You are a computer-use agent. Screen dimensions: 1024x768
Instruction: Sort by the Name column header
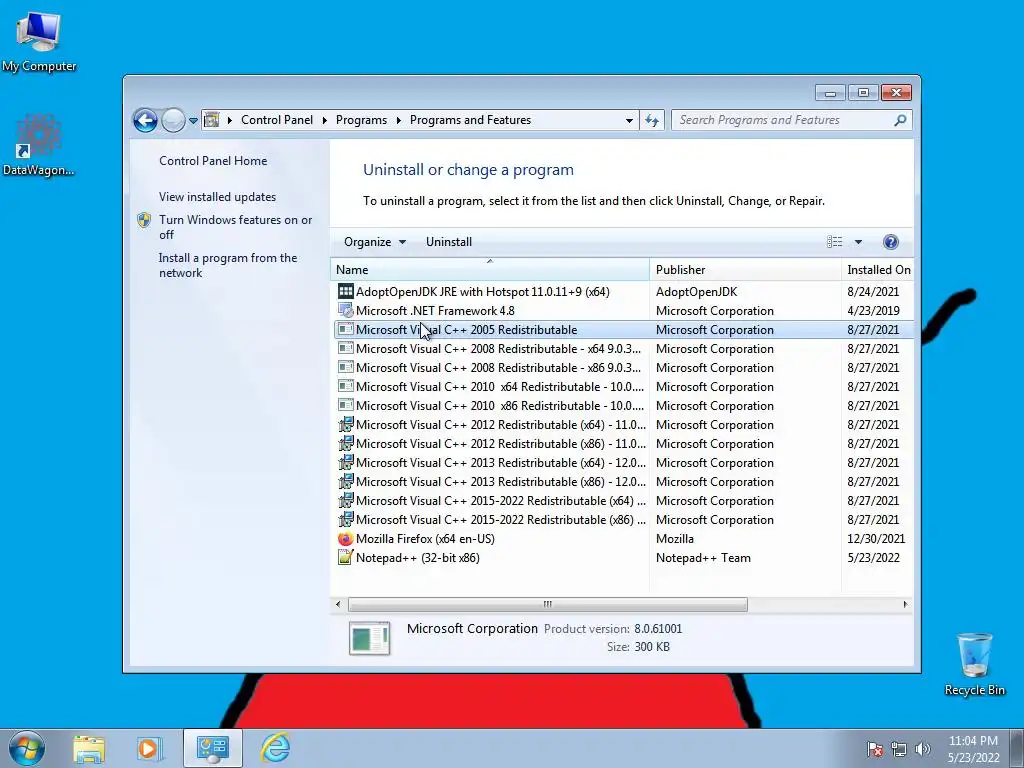(490, 269)
